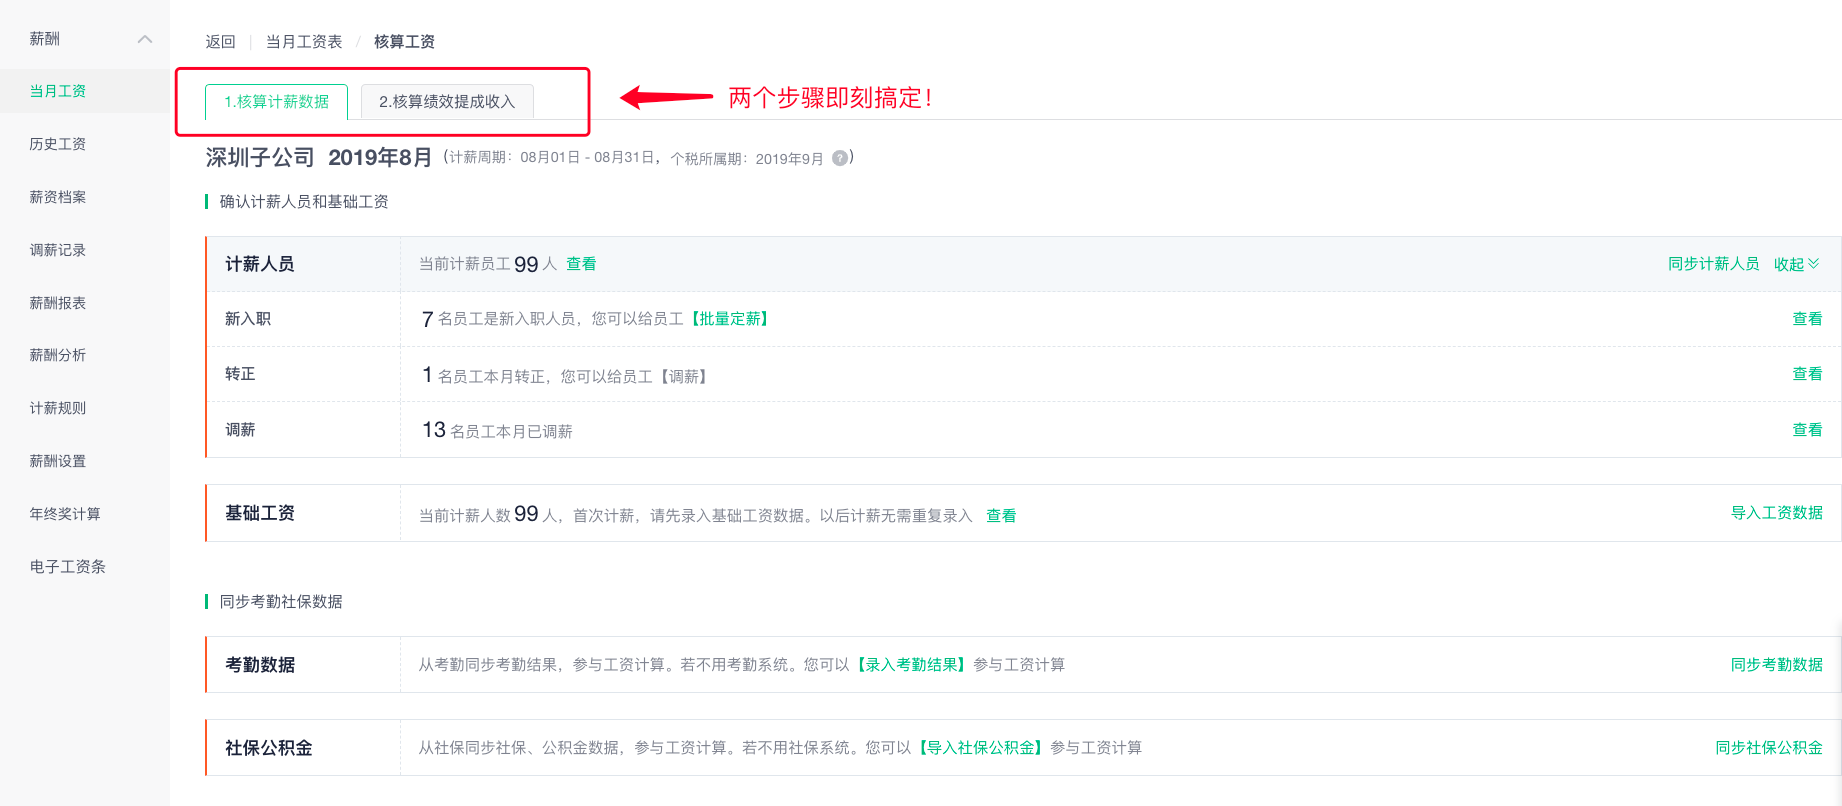Screen dimensions: 1842x806
Task: Click the 【导入社保公积金】 link
Action: pyautogui.click(x=980, y=748)
